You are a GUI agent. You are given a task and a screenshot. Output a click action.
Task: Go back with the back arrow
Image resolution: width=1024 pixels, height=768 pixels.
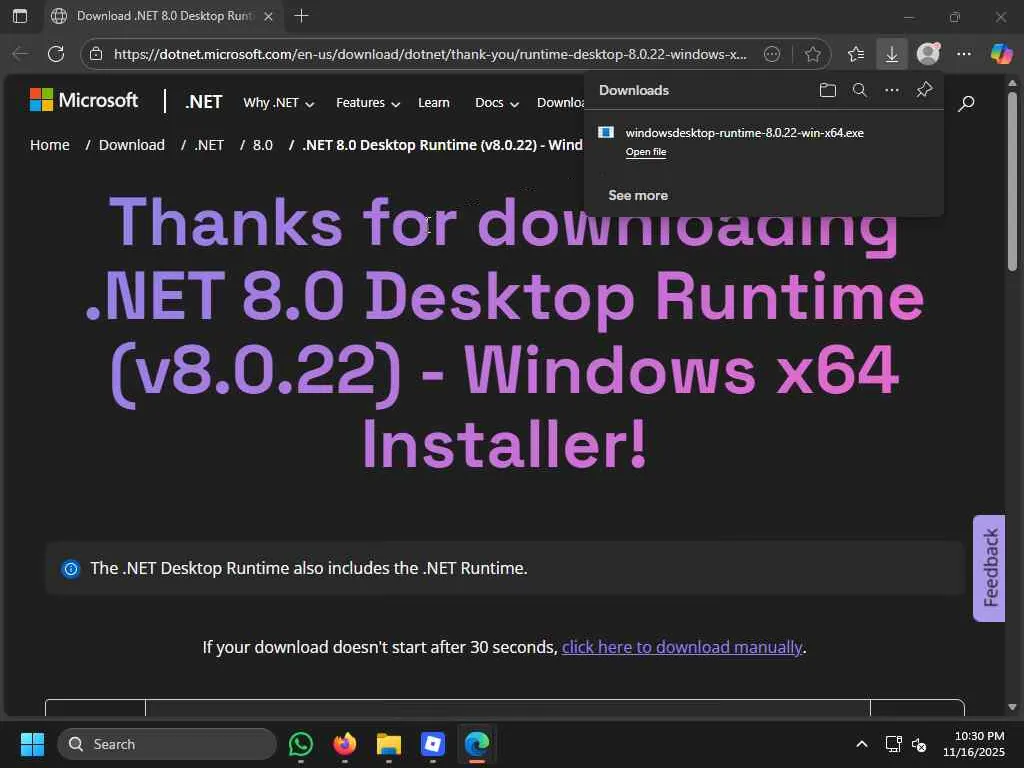click(20, 54)
